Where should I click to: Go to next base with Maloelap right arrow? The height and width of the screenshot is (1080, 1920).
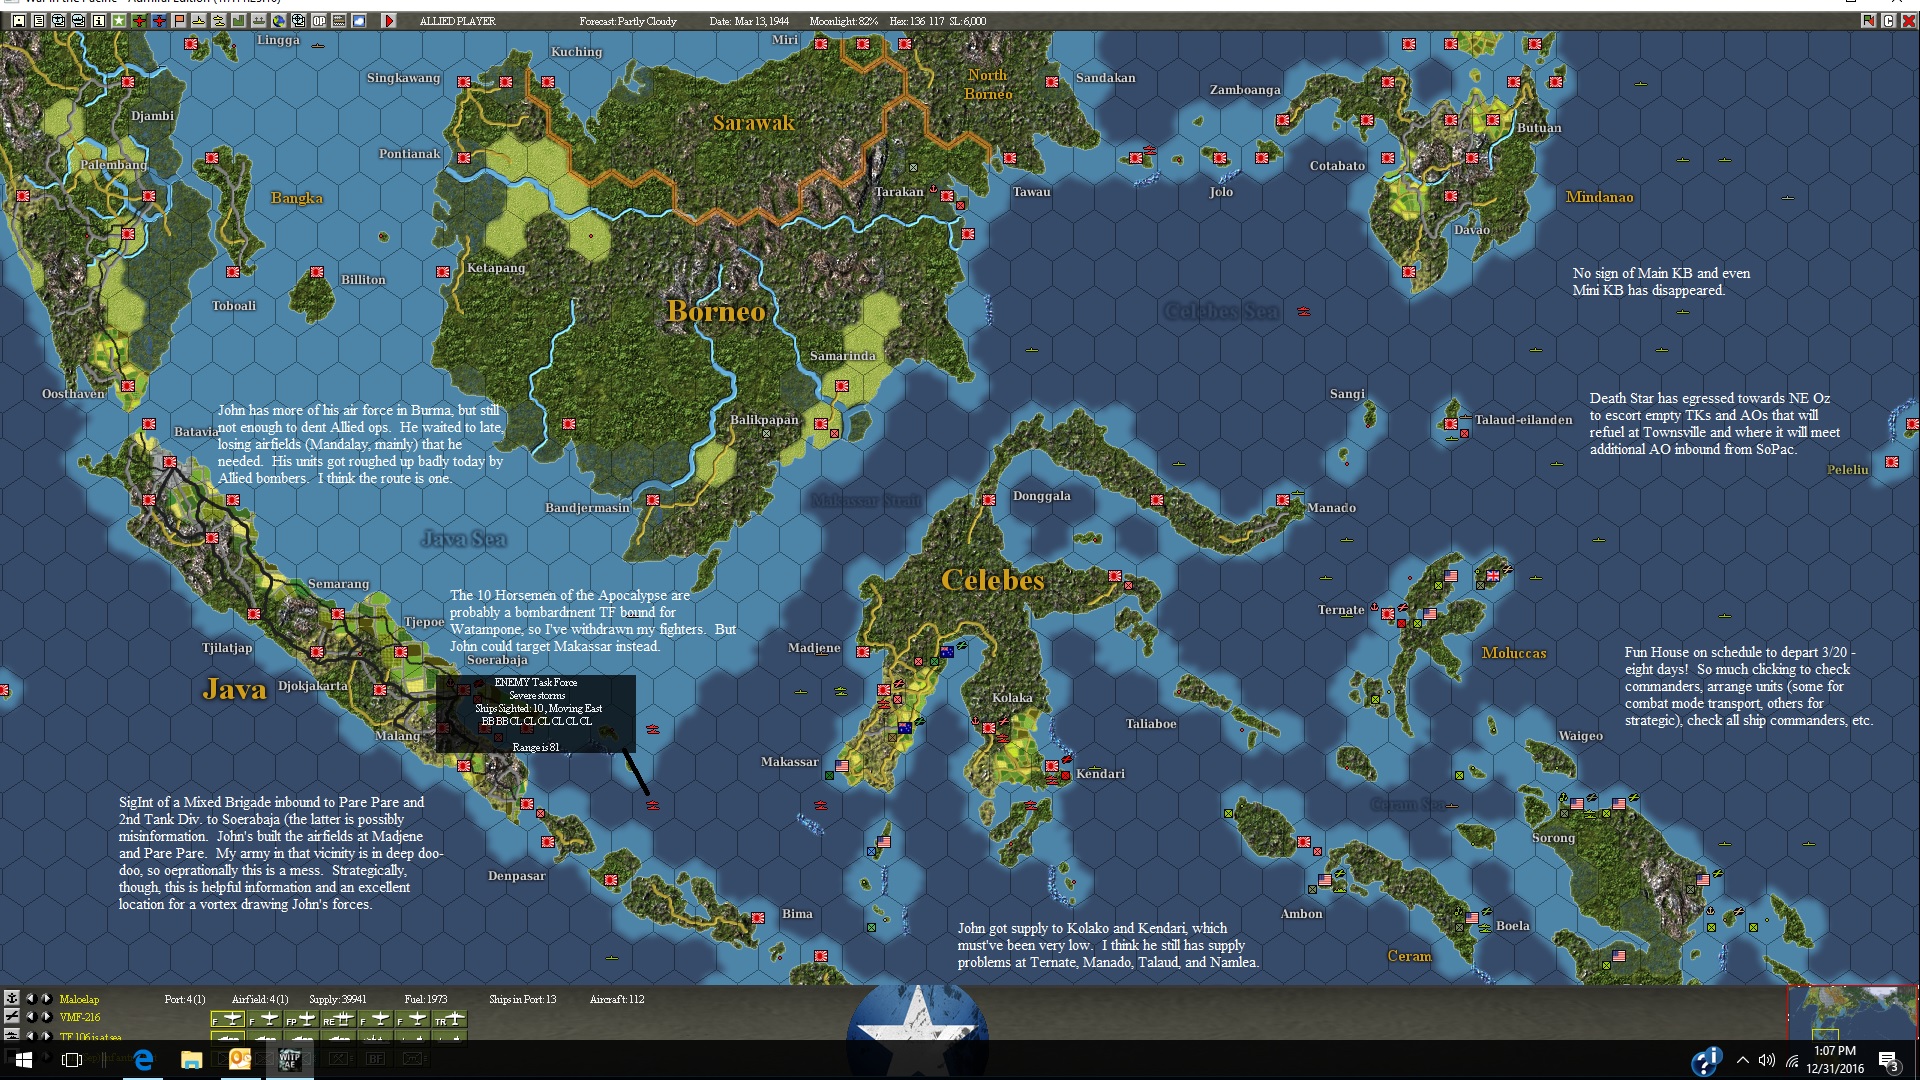tap(47, 999)
